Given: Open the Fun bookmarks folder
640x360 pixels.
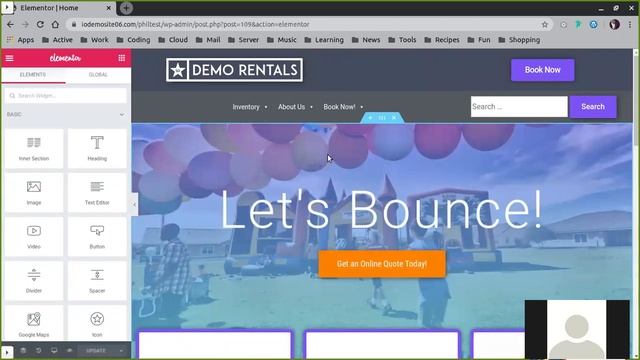Looking at the screenshot, I should (479, 40).
